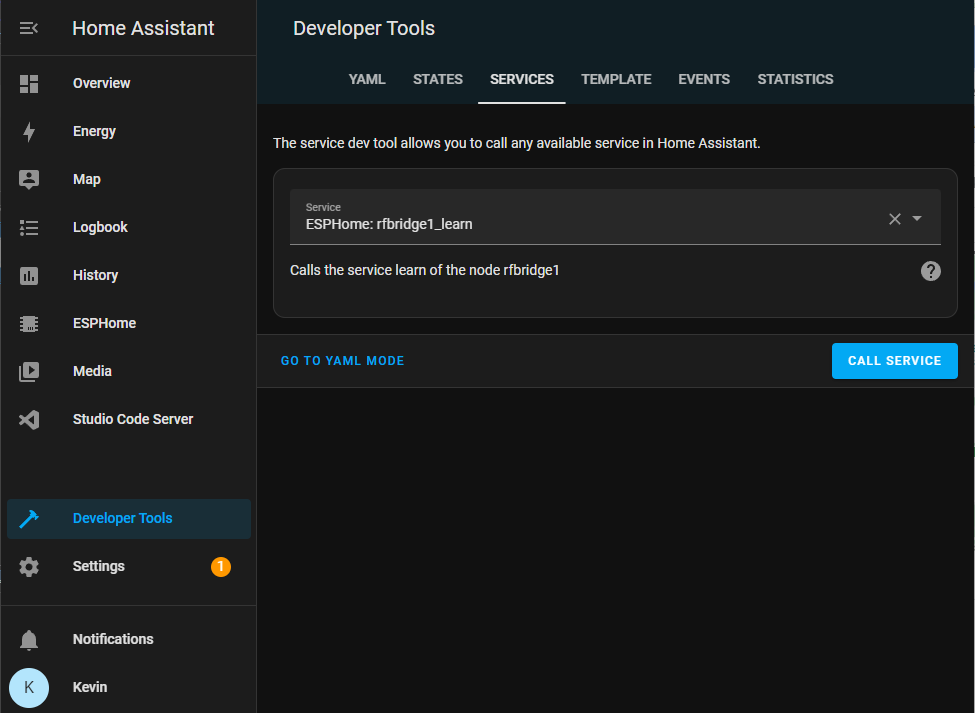Image resolution: width=975 pixels, height=713 pixels.
Task: Click the Go to YAML Mode link
Action: 343,361
